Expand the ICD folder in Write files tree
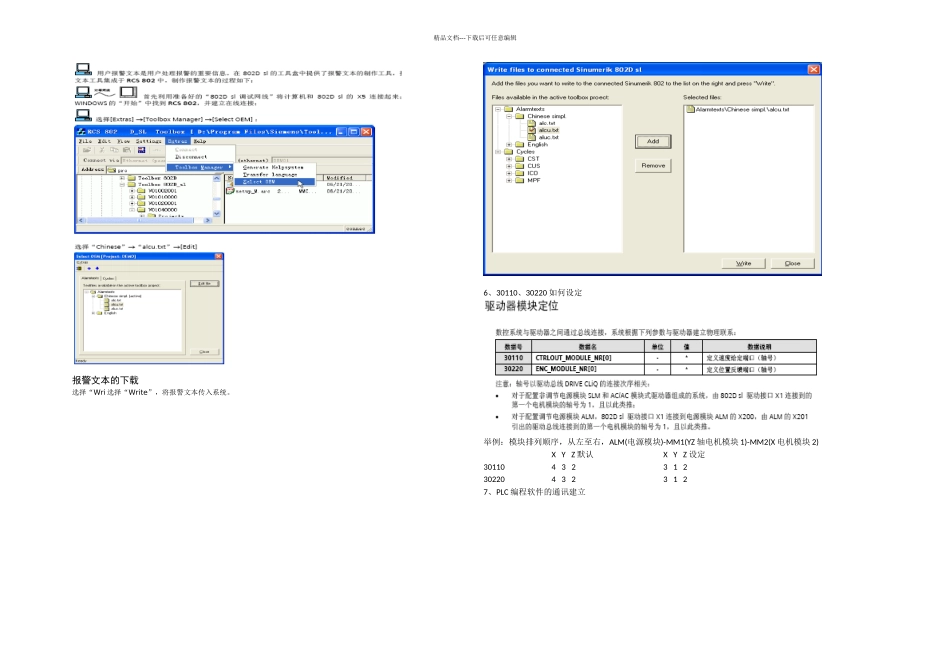Image resolution: width=950 pixels, height=672 pixels. pos(509,173)
